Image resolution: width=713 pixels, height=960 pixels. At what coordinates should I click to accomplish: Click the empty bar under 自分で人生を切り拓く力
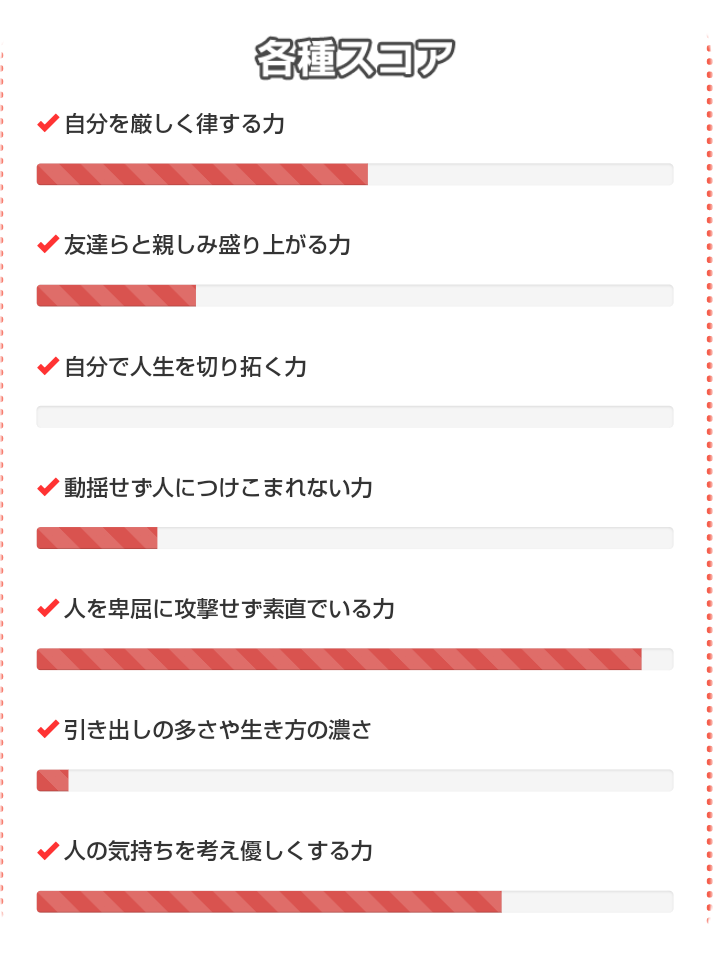pos(355,417)
